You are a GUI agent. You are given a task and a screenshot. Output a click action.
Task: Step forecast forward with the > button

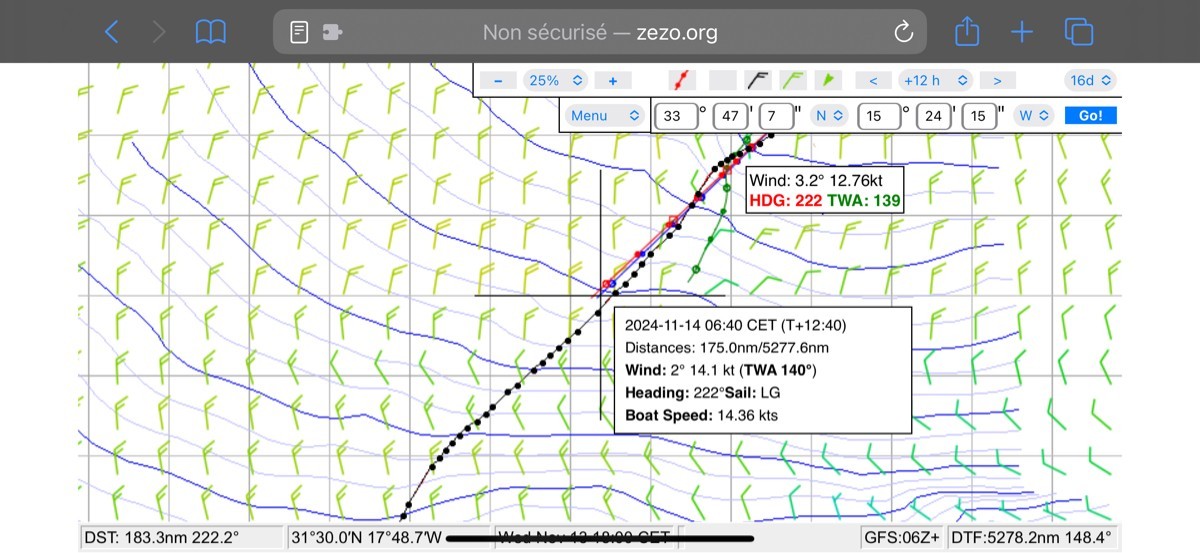click(x=997, y=80)
